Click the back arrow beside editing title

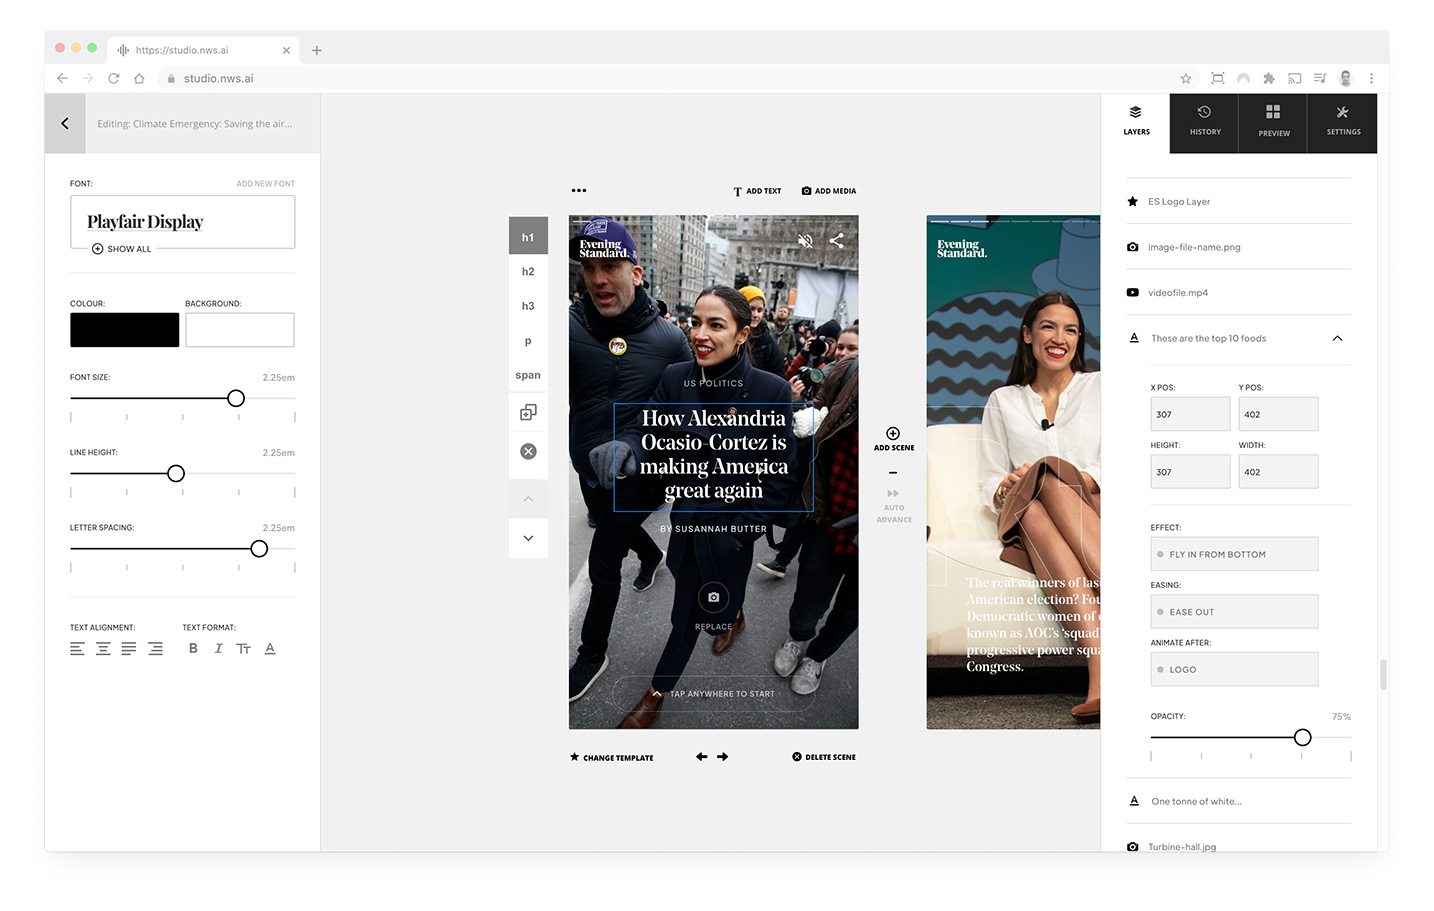click(65, 124)
